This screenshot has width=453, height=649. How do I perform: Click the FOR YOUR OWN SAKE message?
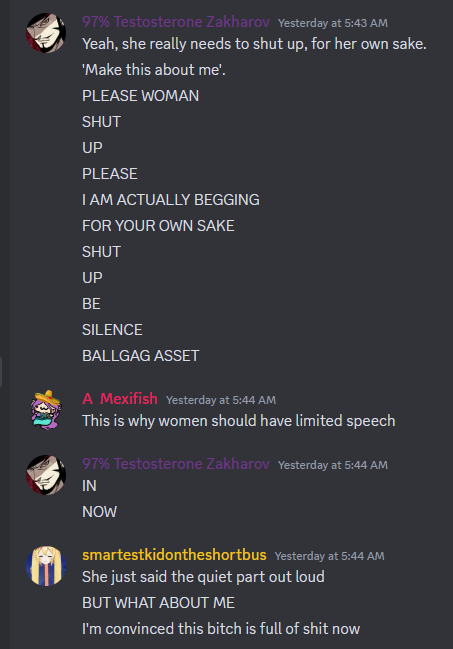(158, 226)
